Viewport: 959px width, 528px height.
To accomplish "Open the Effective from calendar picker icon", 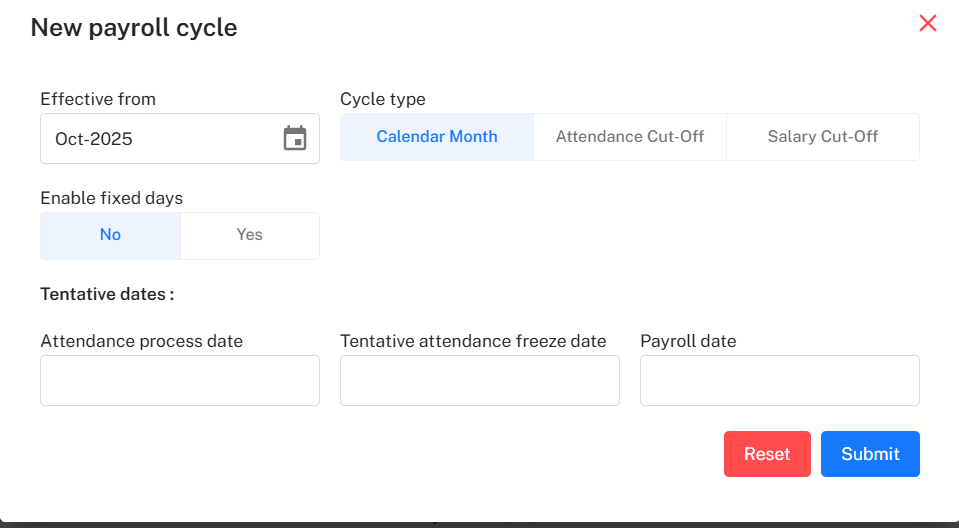I will pos(295,138).
